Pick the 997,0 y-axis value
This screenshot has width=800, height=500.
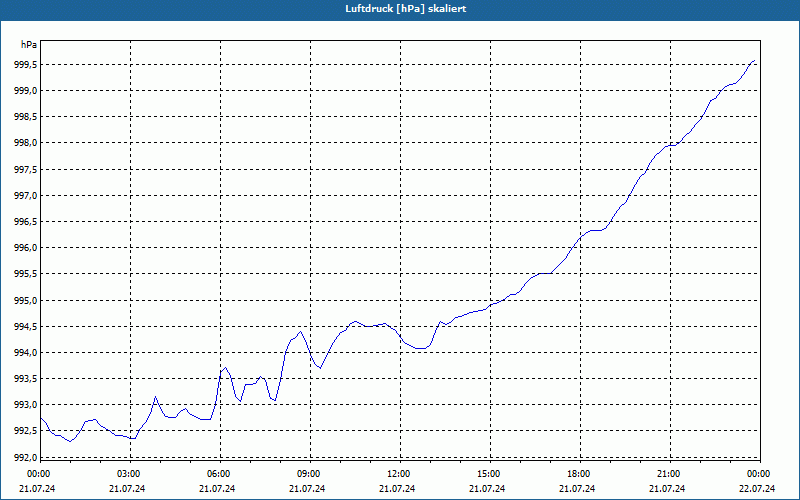tap(26, 195)
